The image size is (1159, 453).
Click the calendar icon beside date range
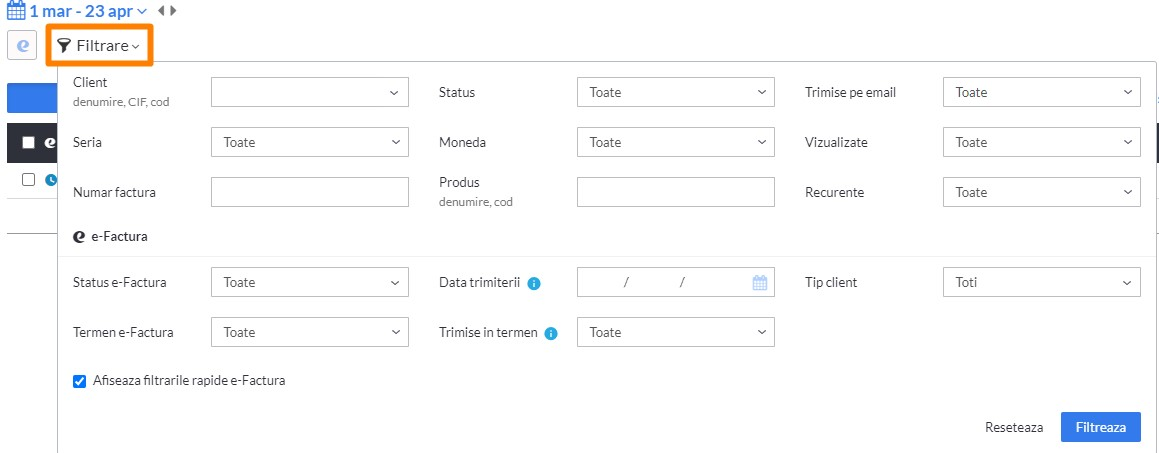[16, 10]
